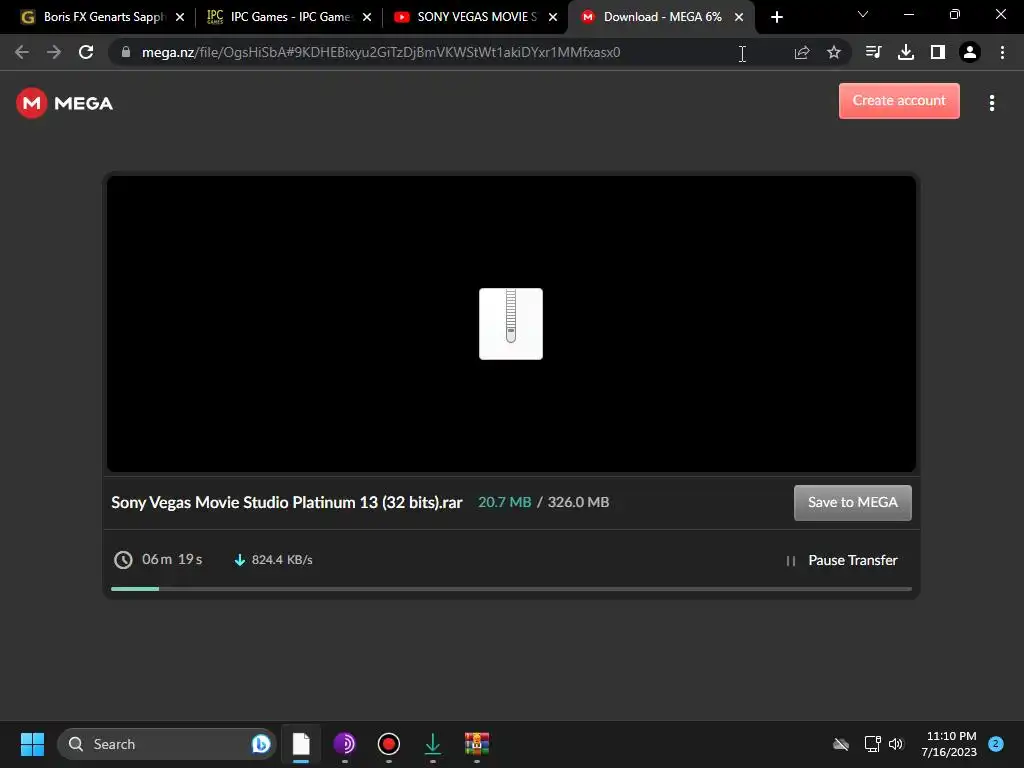The image size is (1024, 768).
Task: Open volume control tray icon
Action: click(895, 744)
